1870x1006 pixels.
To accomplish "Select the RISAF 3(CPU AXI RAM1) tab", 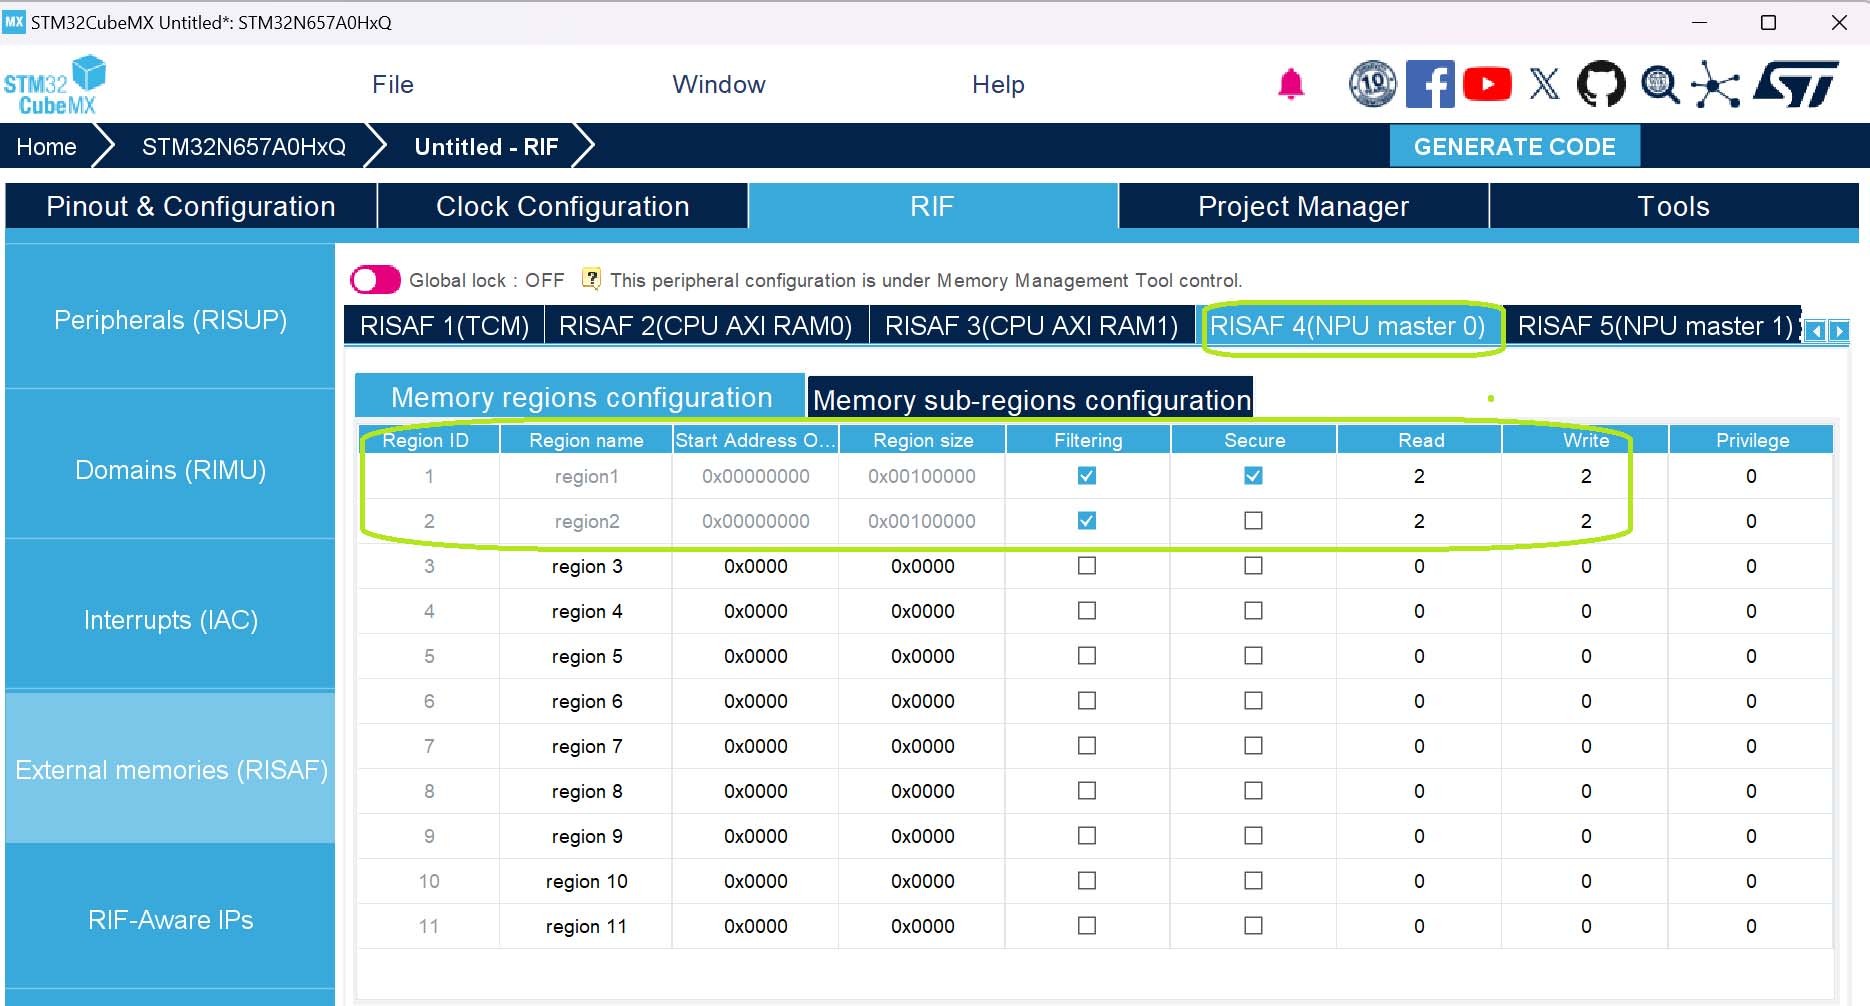I will 1032,326.
